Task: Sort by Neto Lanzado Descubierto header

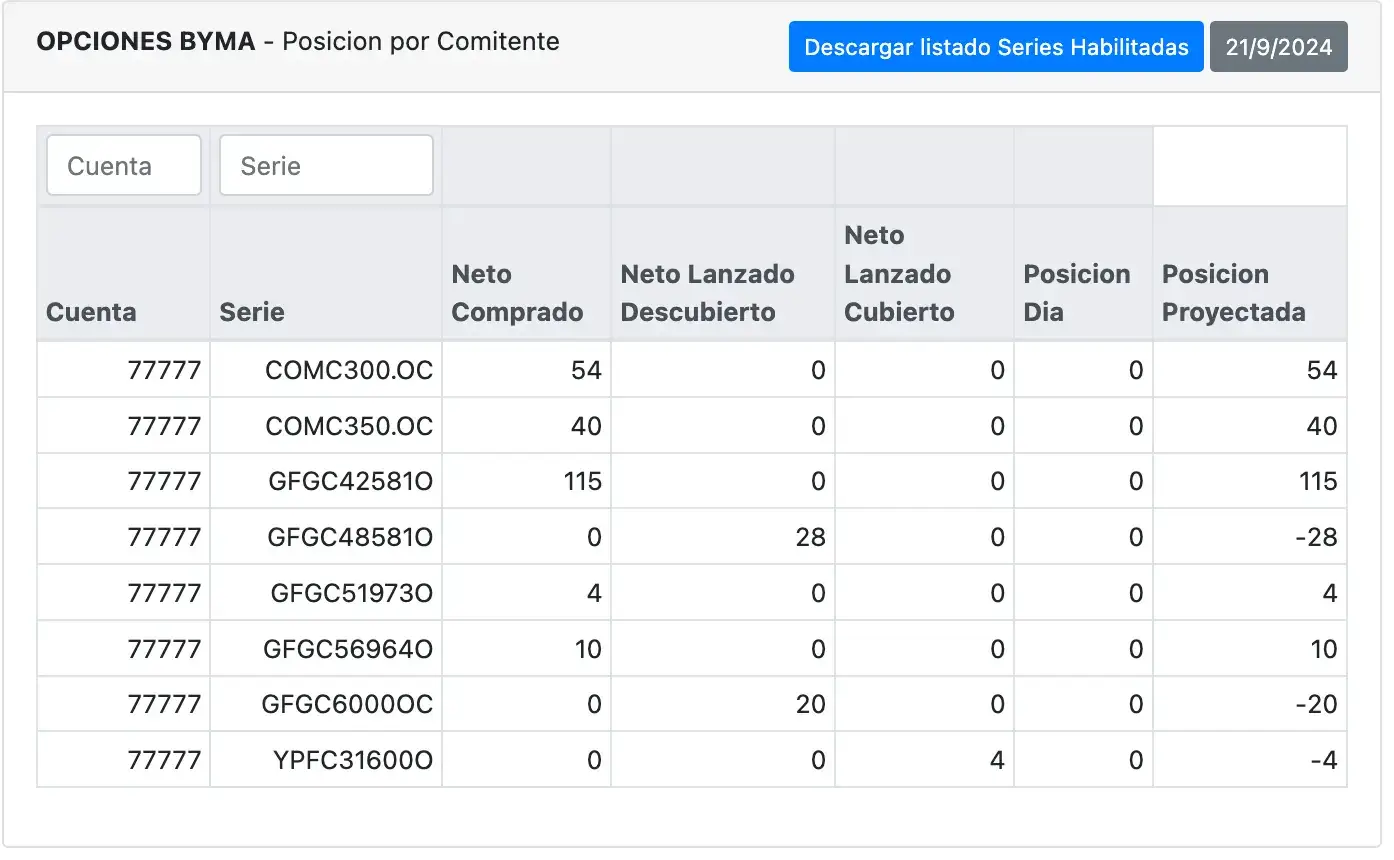Action: coord(708,293)
